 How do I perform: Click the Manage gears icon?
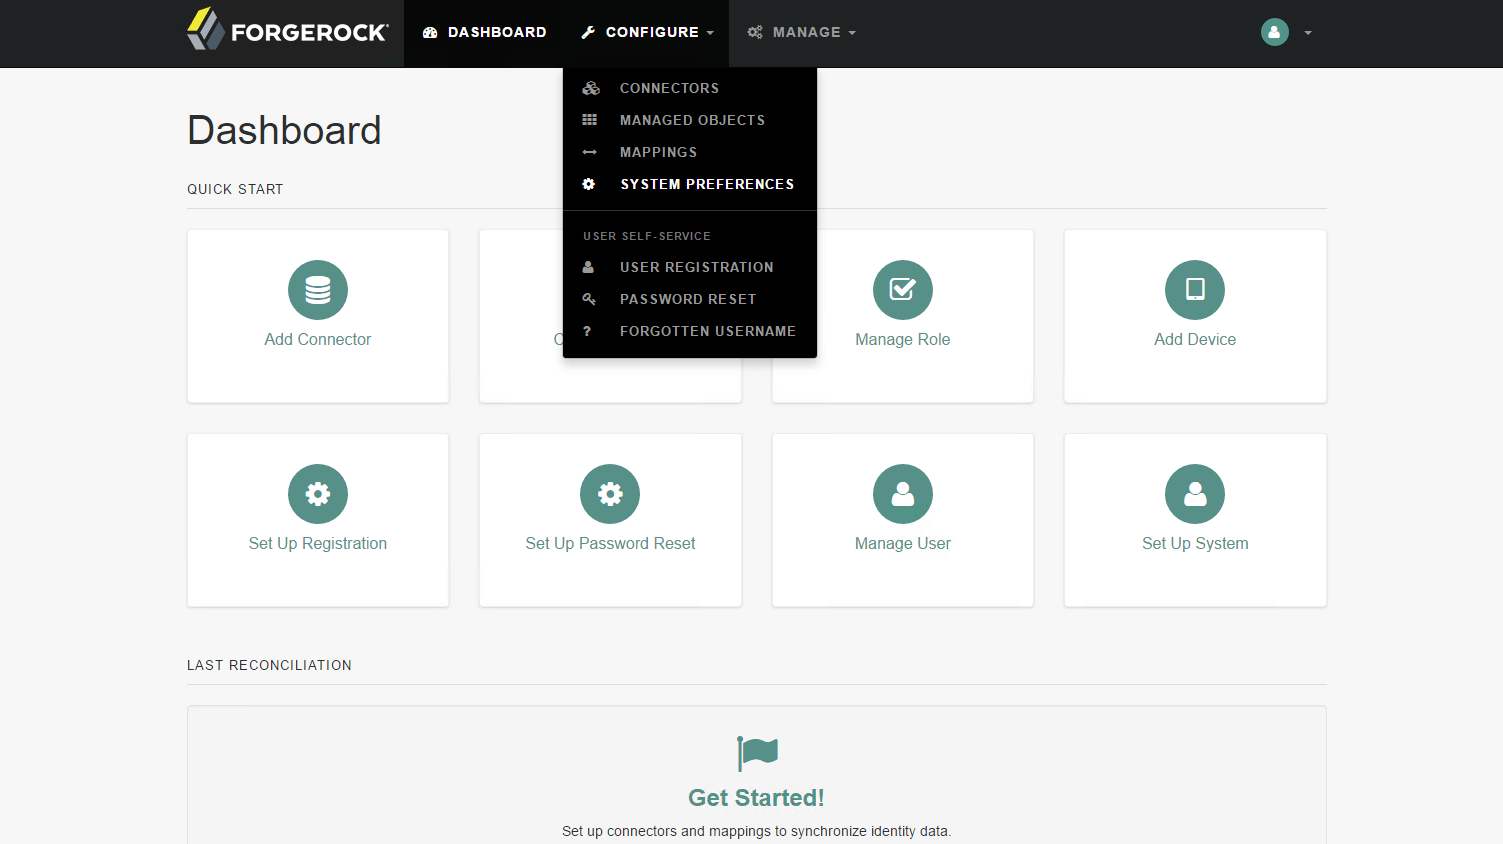click(755, 33)
